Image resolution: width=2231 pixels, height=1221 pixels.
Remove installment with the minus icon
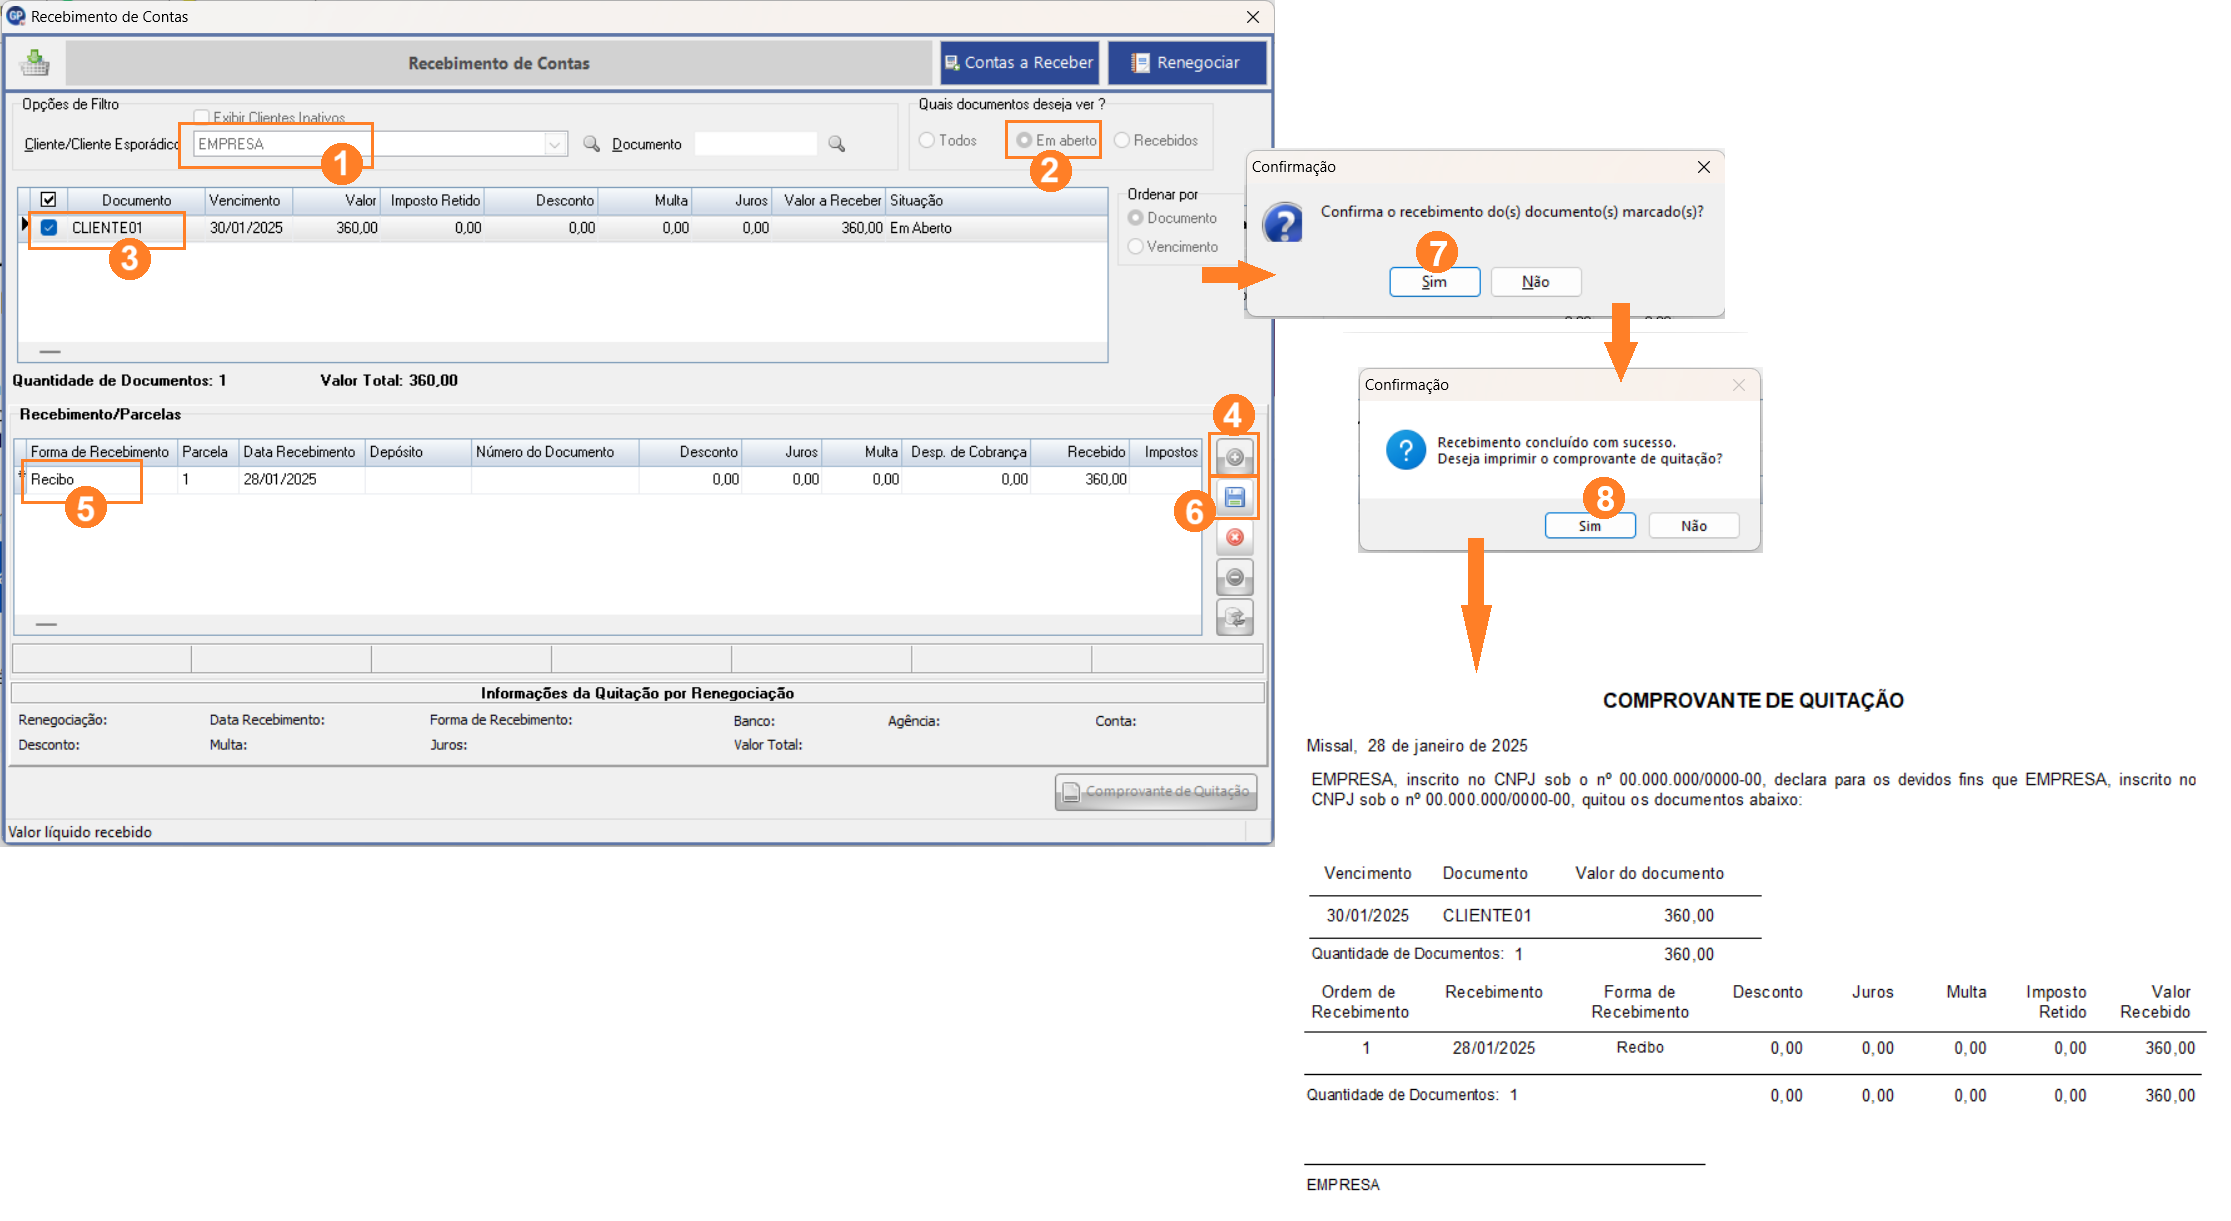tap(1235, 577)
